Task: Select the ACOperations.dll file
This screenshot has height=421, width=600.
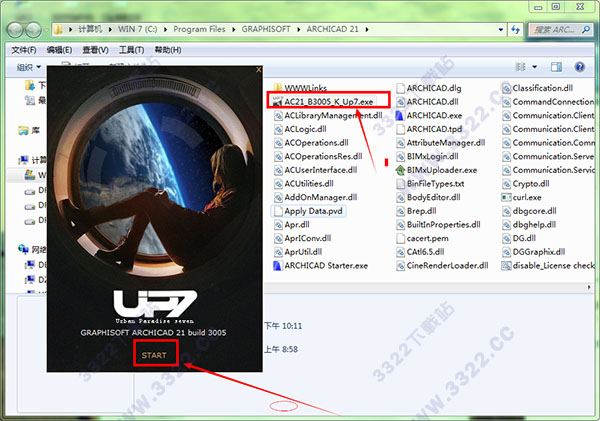Action: [x=311, y=143]
